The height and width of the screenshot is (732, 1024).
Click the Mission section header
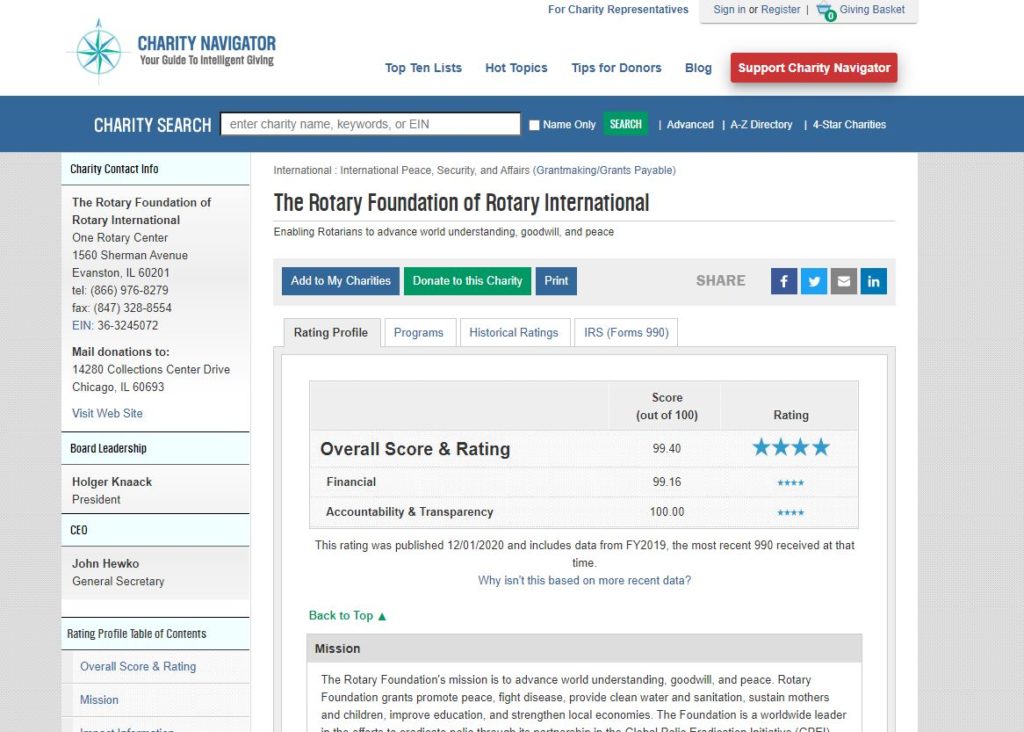584,648
